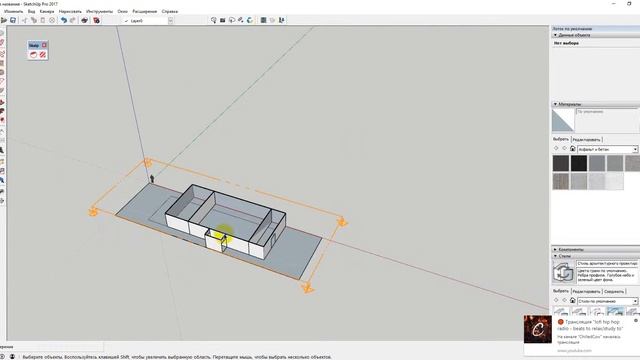
Task: Click the Paste clipboard icon
Action: 42,20
